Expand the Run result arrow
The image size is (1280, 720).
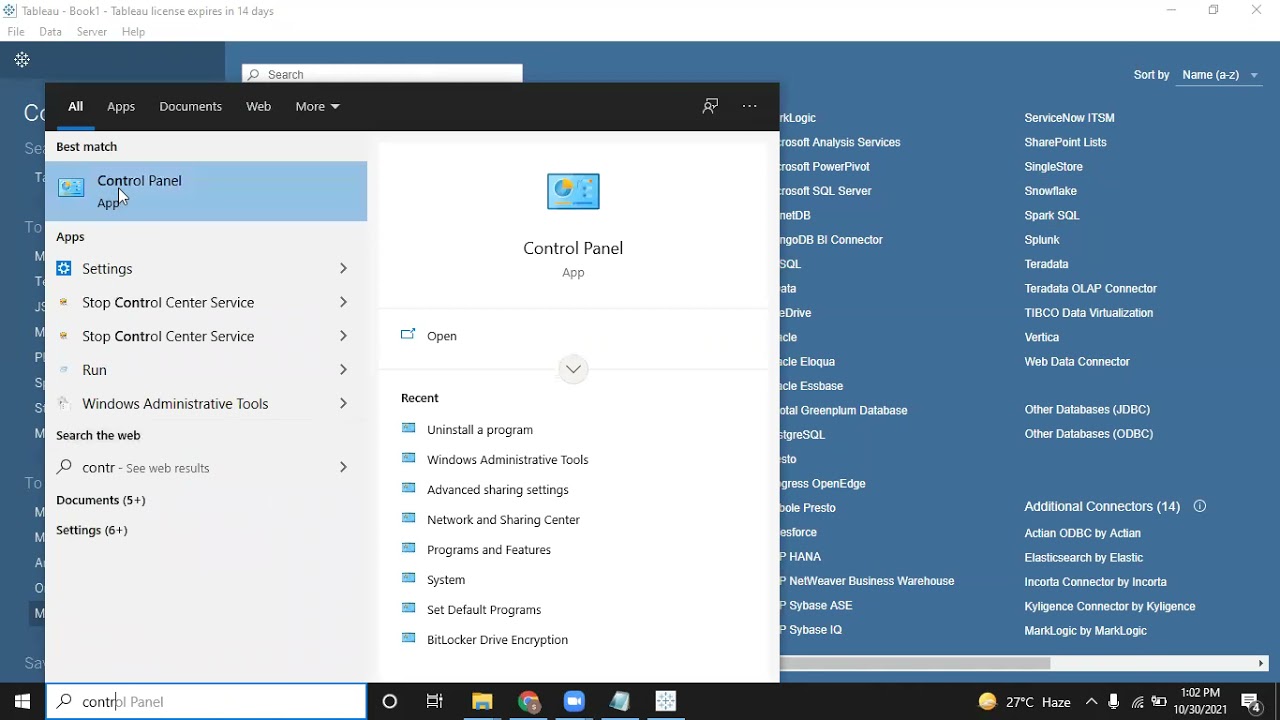tap(343, 370)
